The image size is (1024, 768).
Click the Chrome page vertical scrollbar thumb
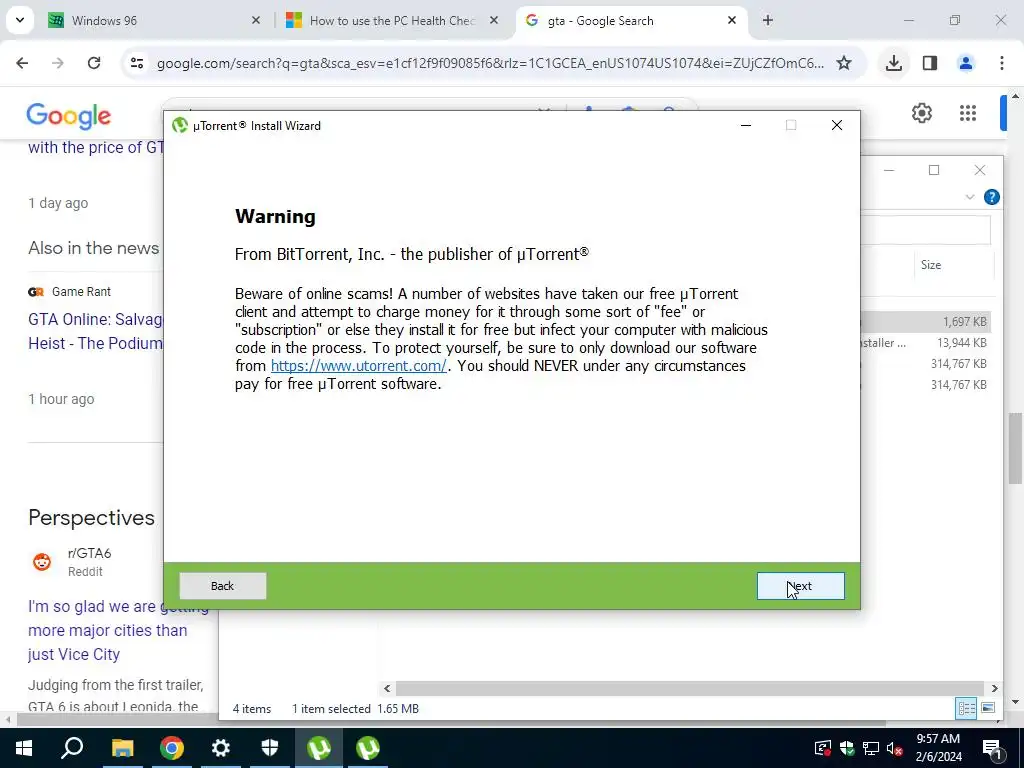(1015, 448)
